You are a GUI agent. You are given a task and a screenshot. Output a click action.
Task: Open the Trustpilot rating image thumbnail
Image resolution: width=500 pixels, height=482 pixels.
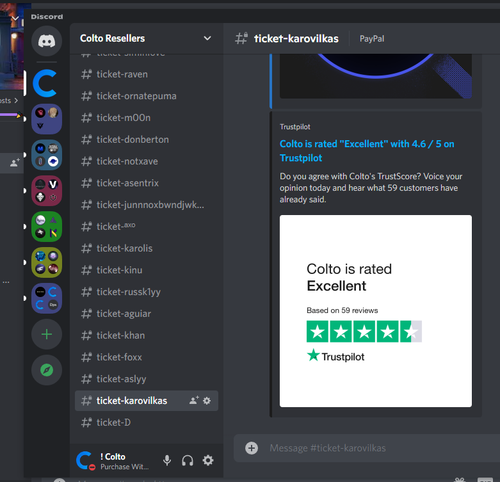point(376,311)
